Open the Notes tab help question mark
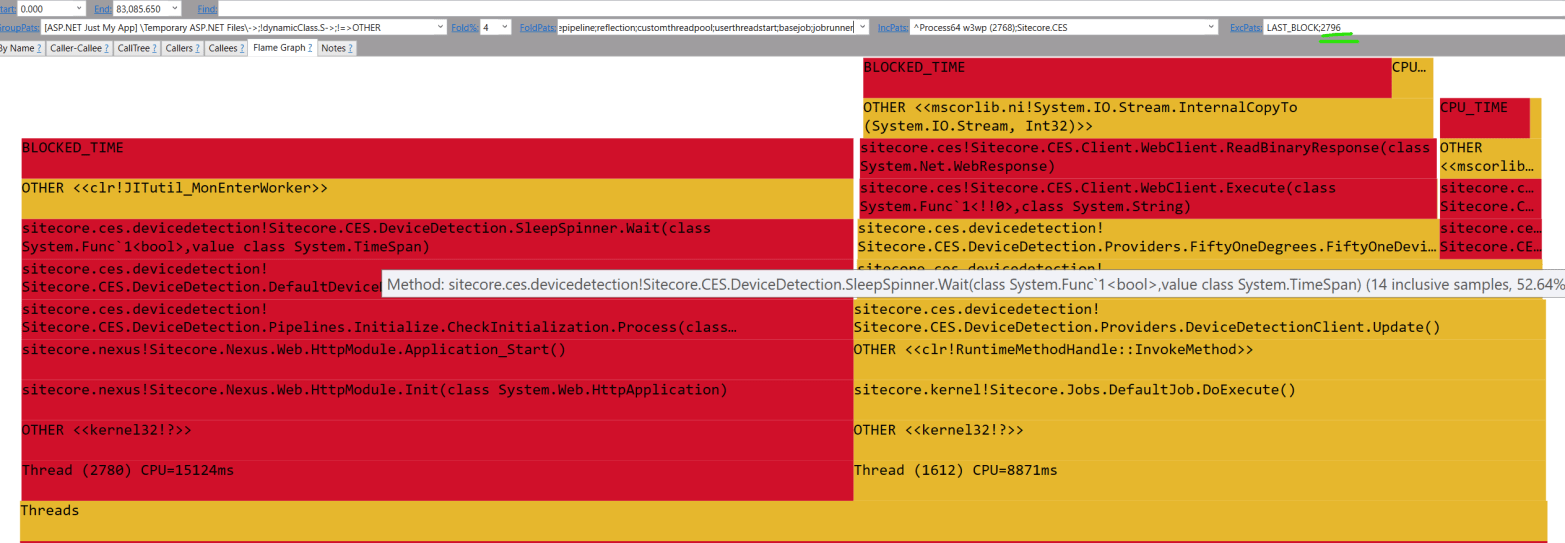 pyautogui.click(x=351, y=48)
